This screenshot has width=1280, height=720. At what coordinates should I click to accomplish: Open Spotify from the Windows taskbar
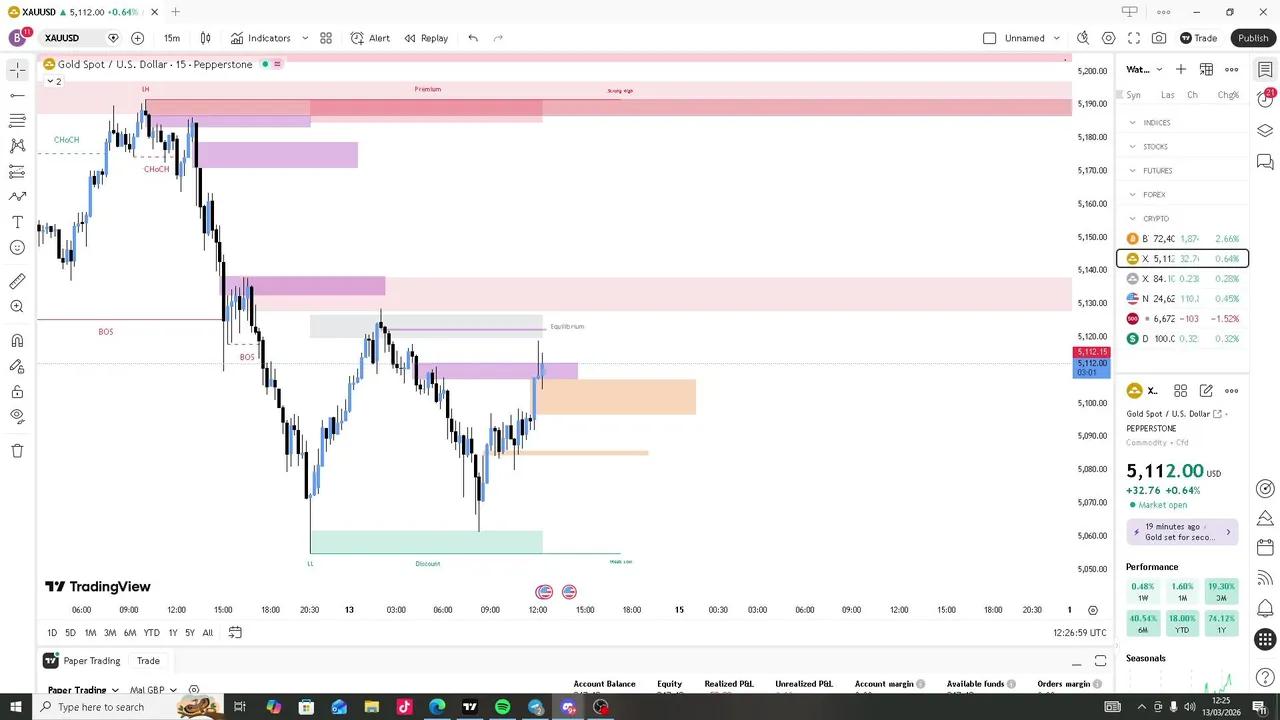502,707
